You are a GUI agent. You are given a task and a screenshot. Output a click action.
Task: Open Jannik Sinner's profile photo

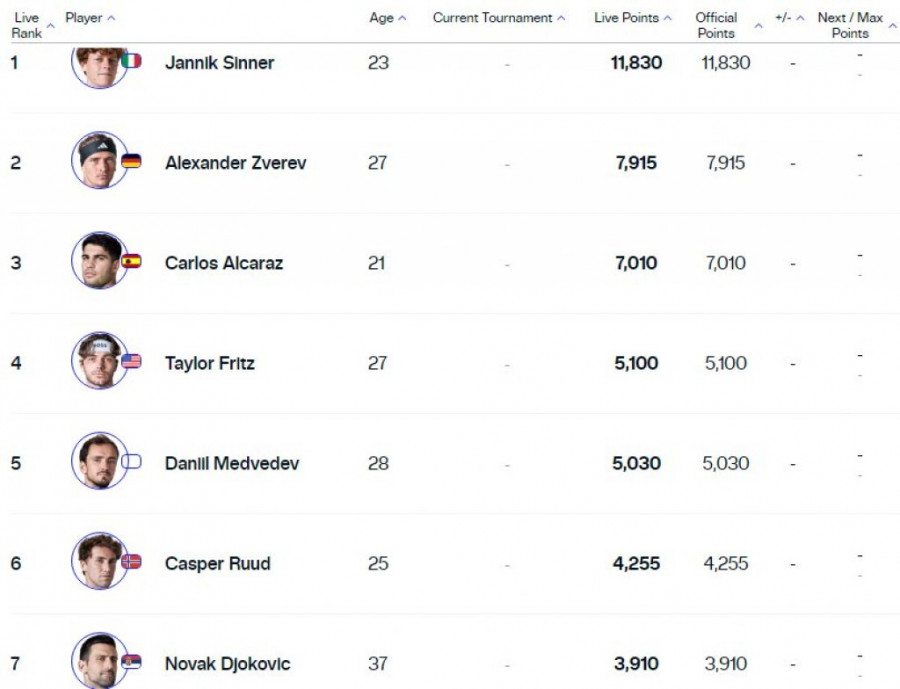[99, 62]
